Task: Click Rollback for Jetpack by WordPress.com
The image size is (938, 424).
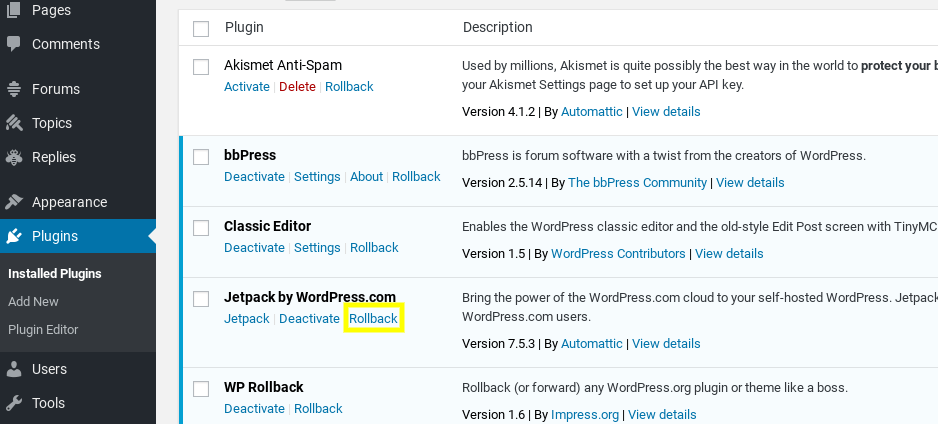Action: tap(374, 319)
